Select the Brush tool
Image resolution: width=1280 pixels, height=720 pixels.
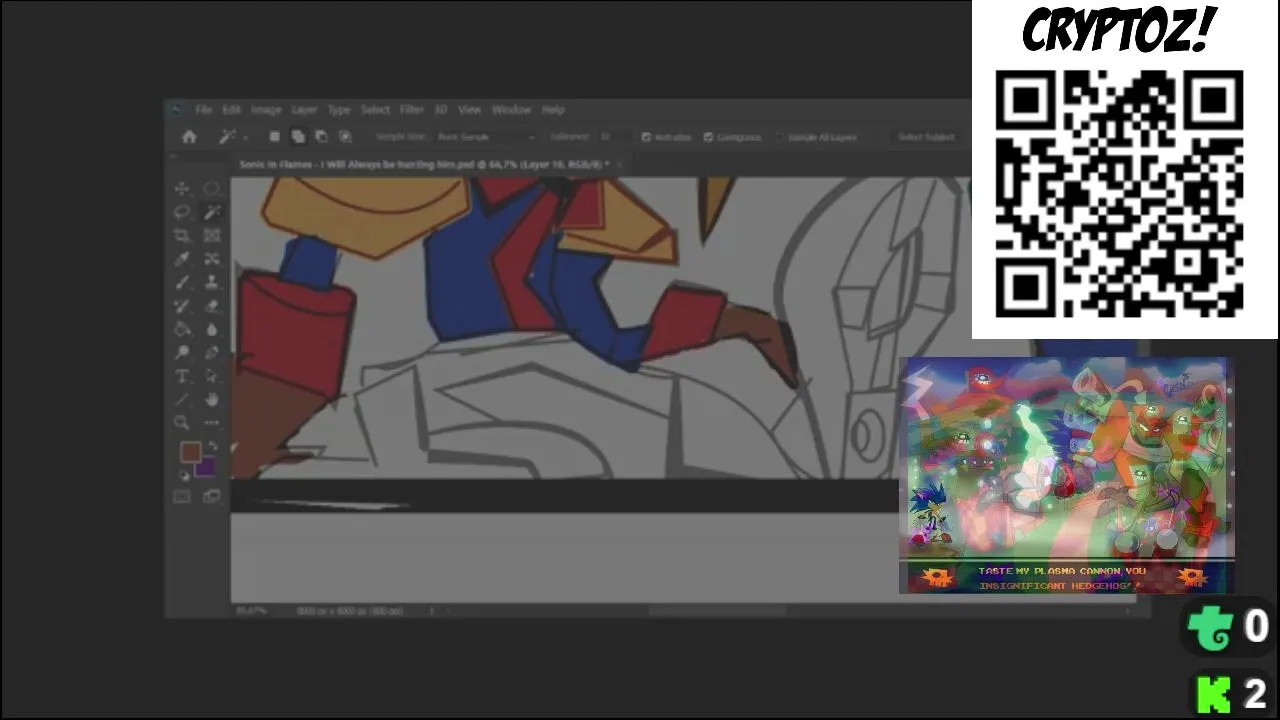pyautogui.click(x=182, y=283)
